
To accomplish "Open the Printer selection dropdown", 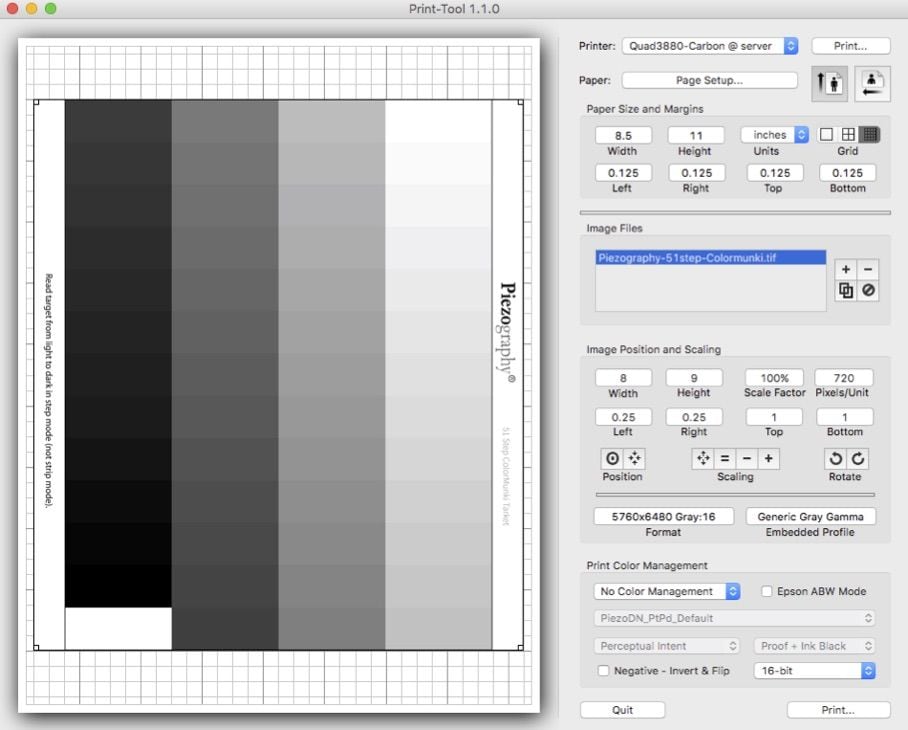I will point(710,46).
